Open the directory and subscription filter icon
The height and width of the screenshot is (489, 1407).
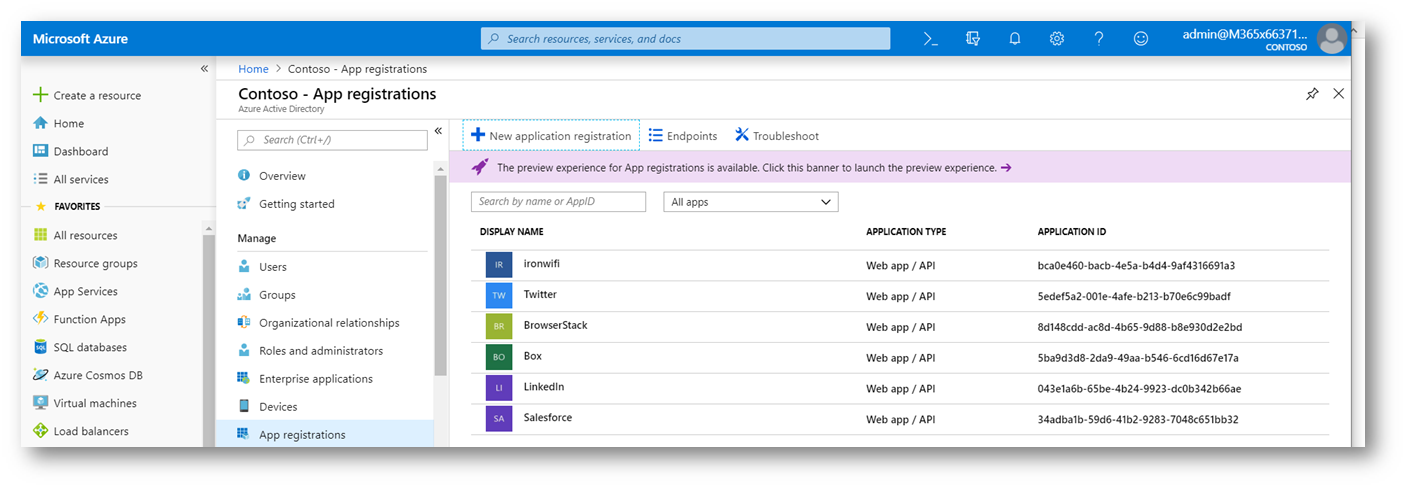[x=973, y=39]
